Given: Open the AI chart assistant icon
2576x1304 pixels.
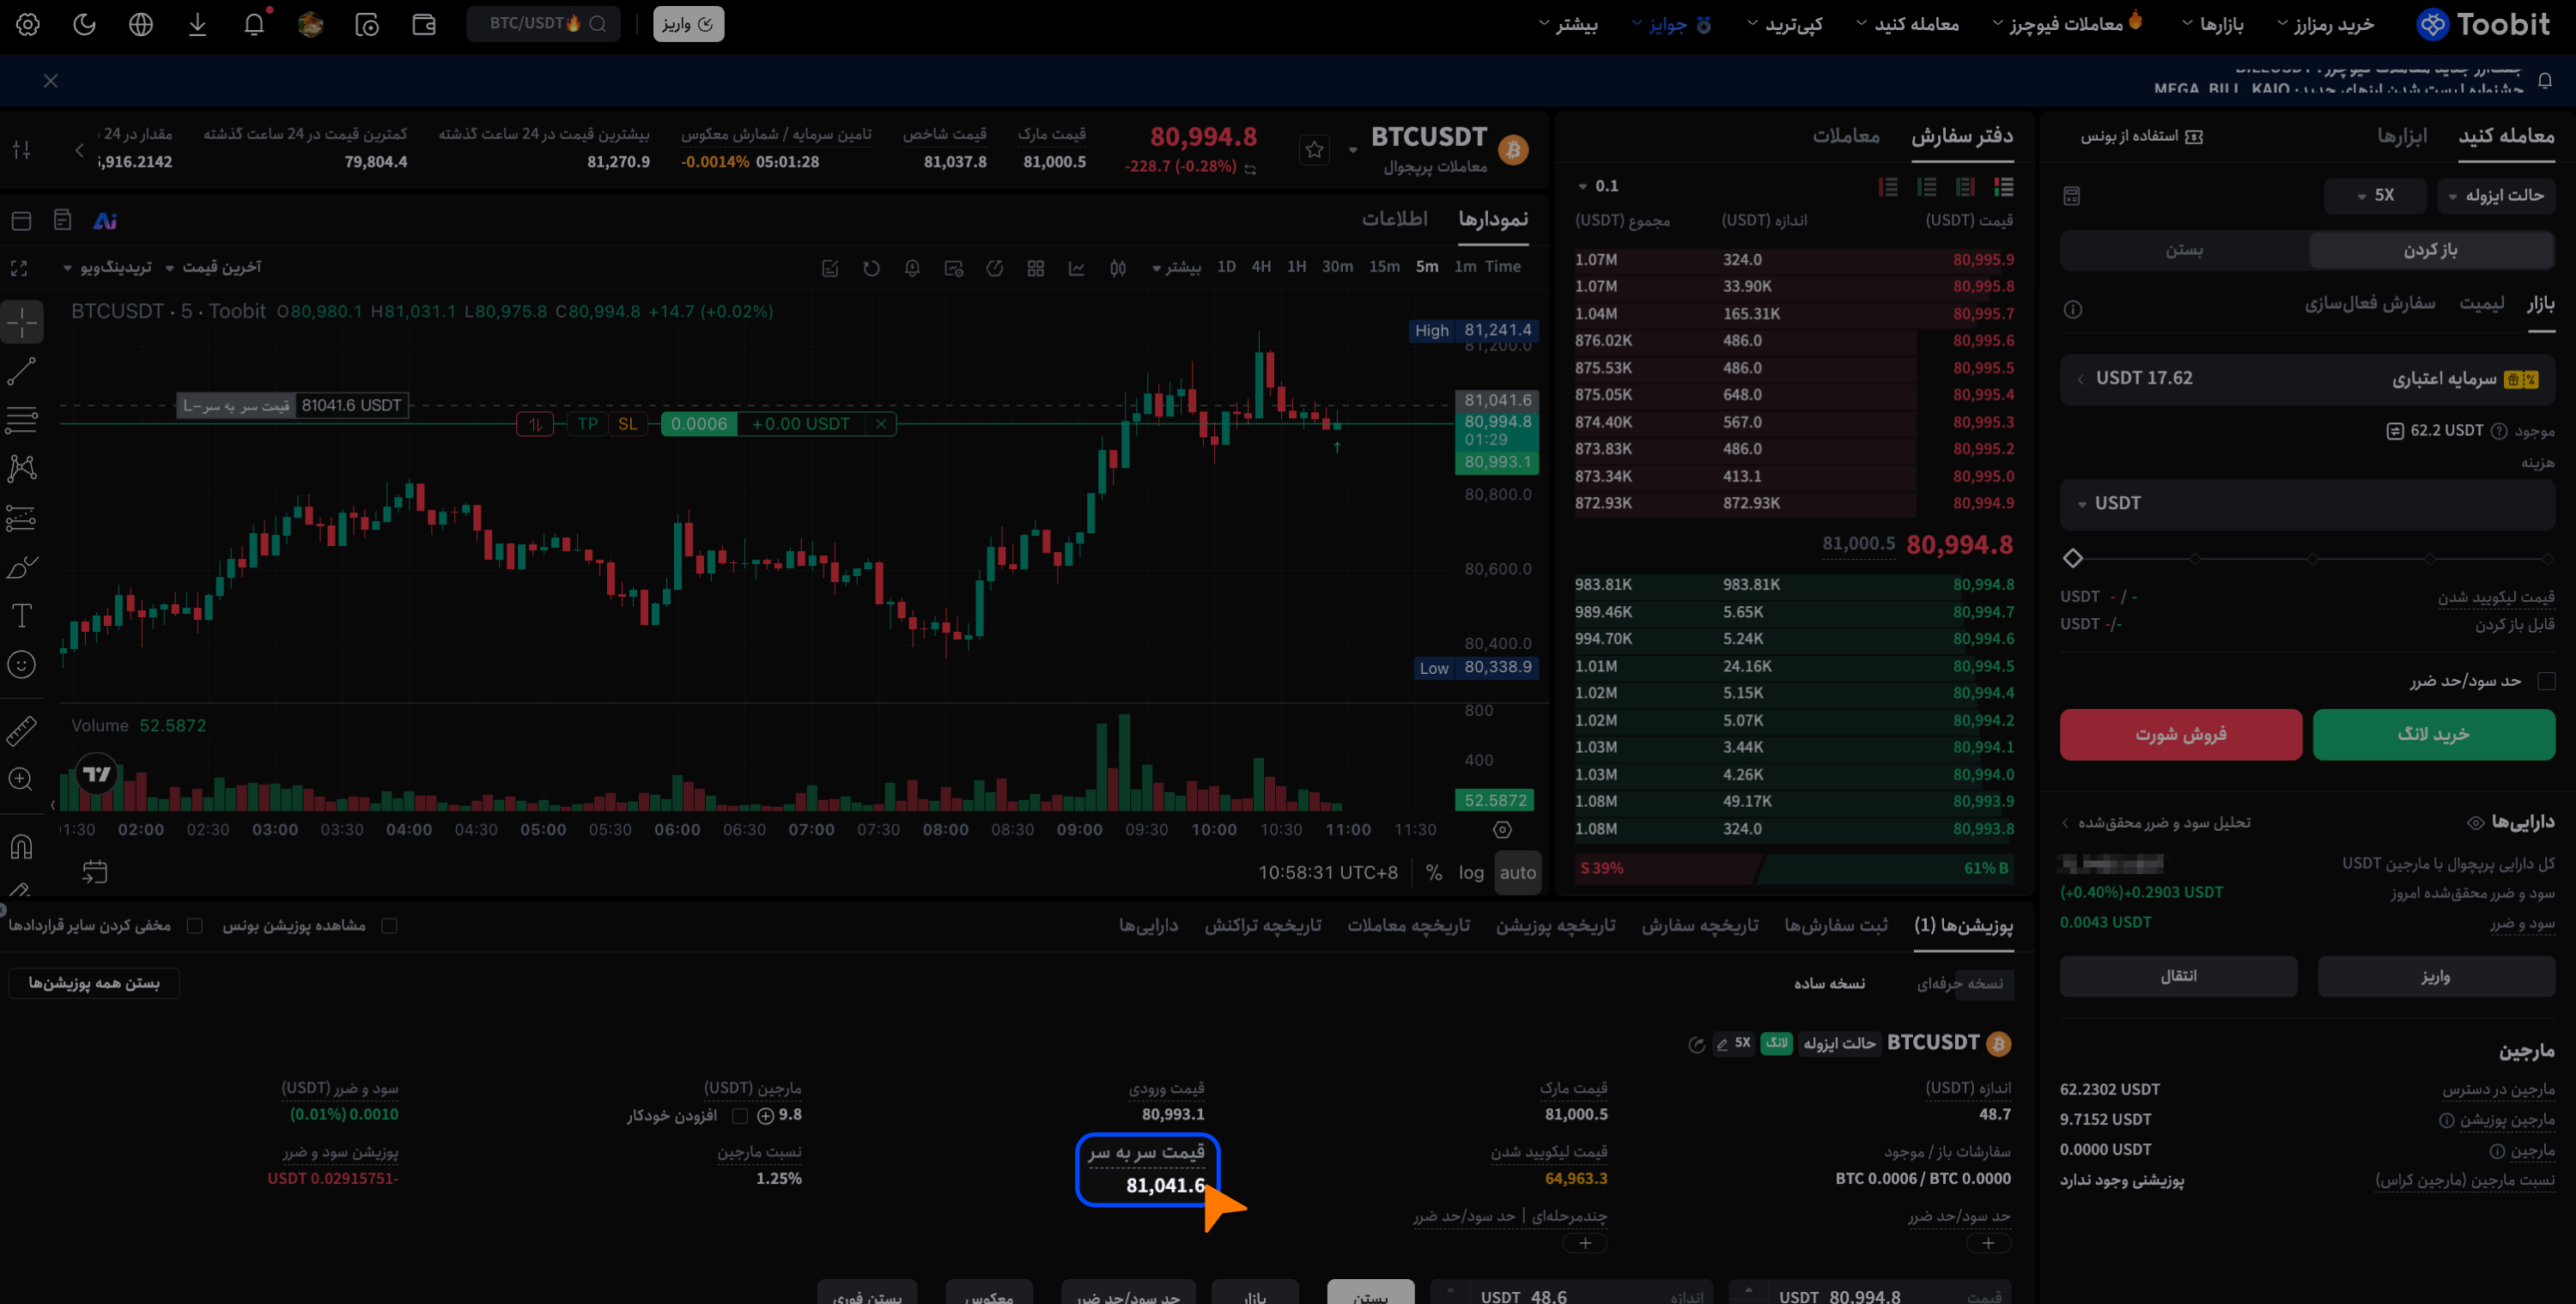Looking at the screenshot, I should pos(105,221).
